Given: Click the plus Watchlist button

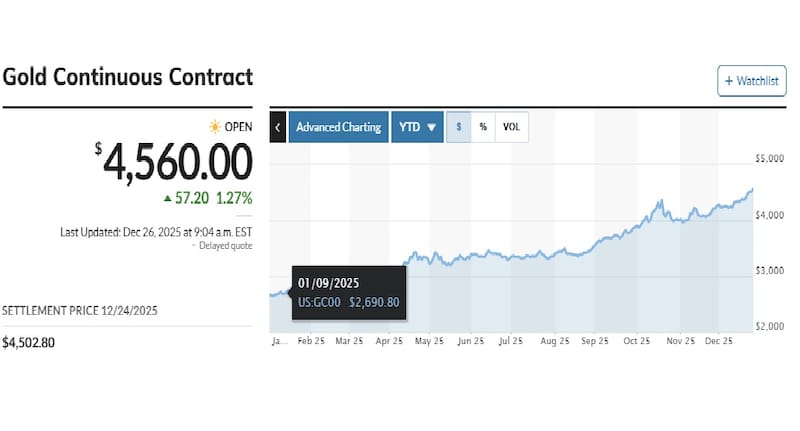Looking at the screenshot, I should click(752, 81).
